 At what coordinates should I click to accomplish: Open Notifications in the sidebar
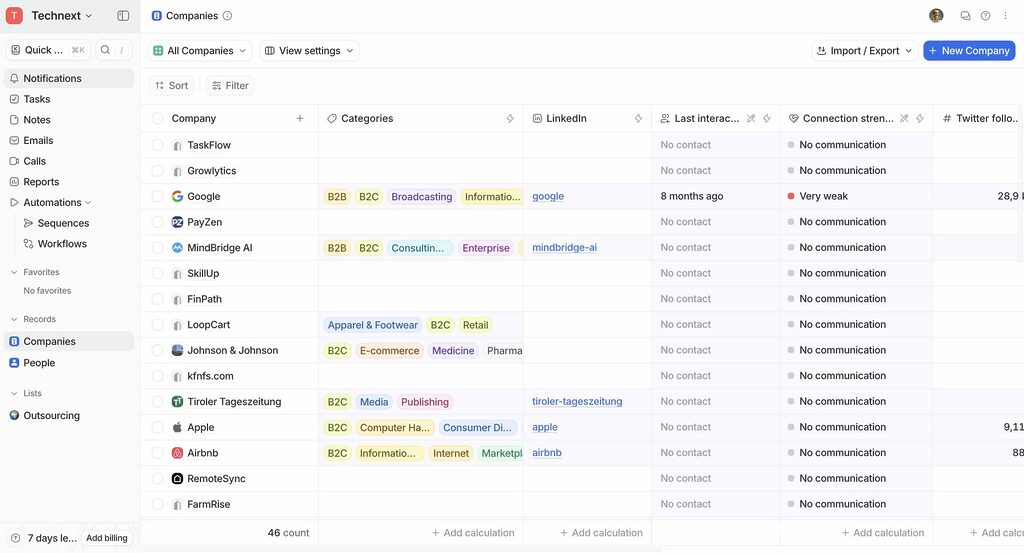(69, 78)
